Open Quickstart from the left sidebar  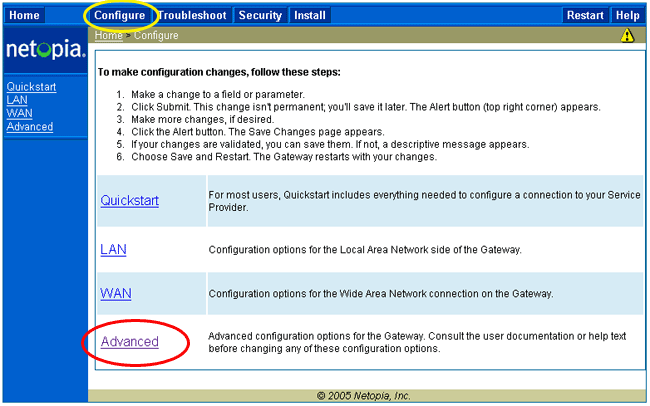32,87
